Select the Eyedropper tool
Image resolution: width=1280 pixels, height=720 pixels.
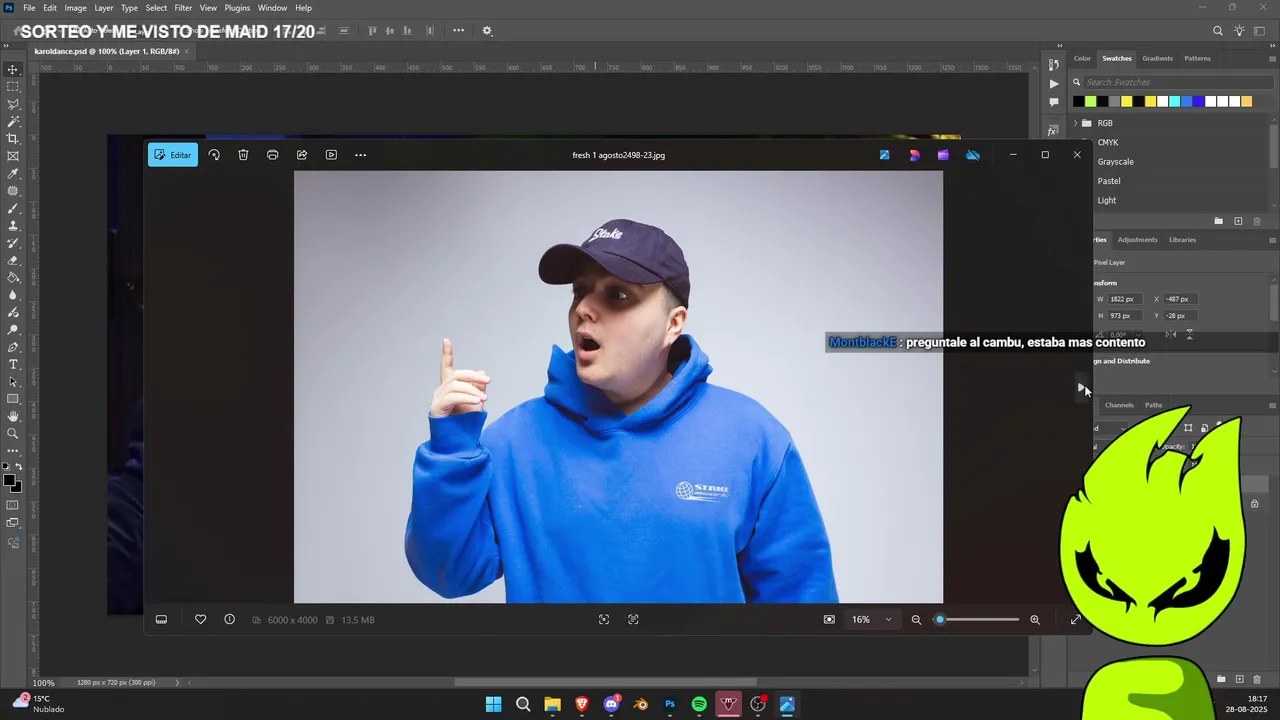click(13, 174)
